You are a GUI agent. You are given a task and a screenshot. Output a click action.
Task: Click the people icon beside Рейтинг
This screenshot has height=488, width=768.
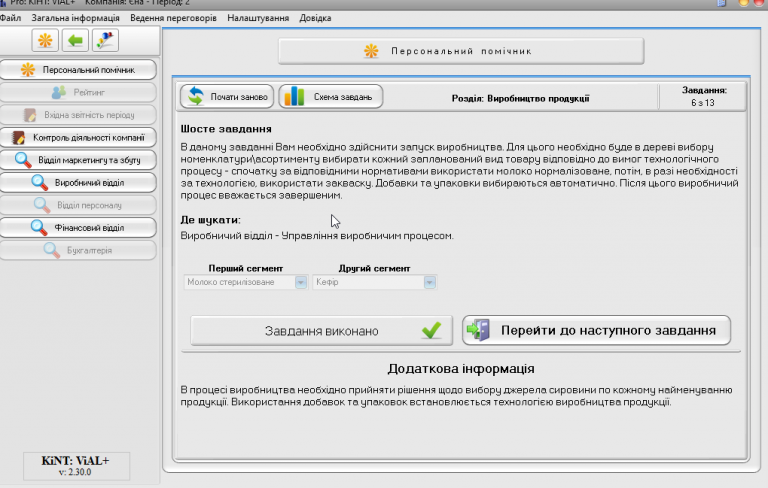(x=59, y=92)
